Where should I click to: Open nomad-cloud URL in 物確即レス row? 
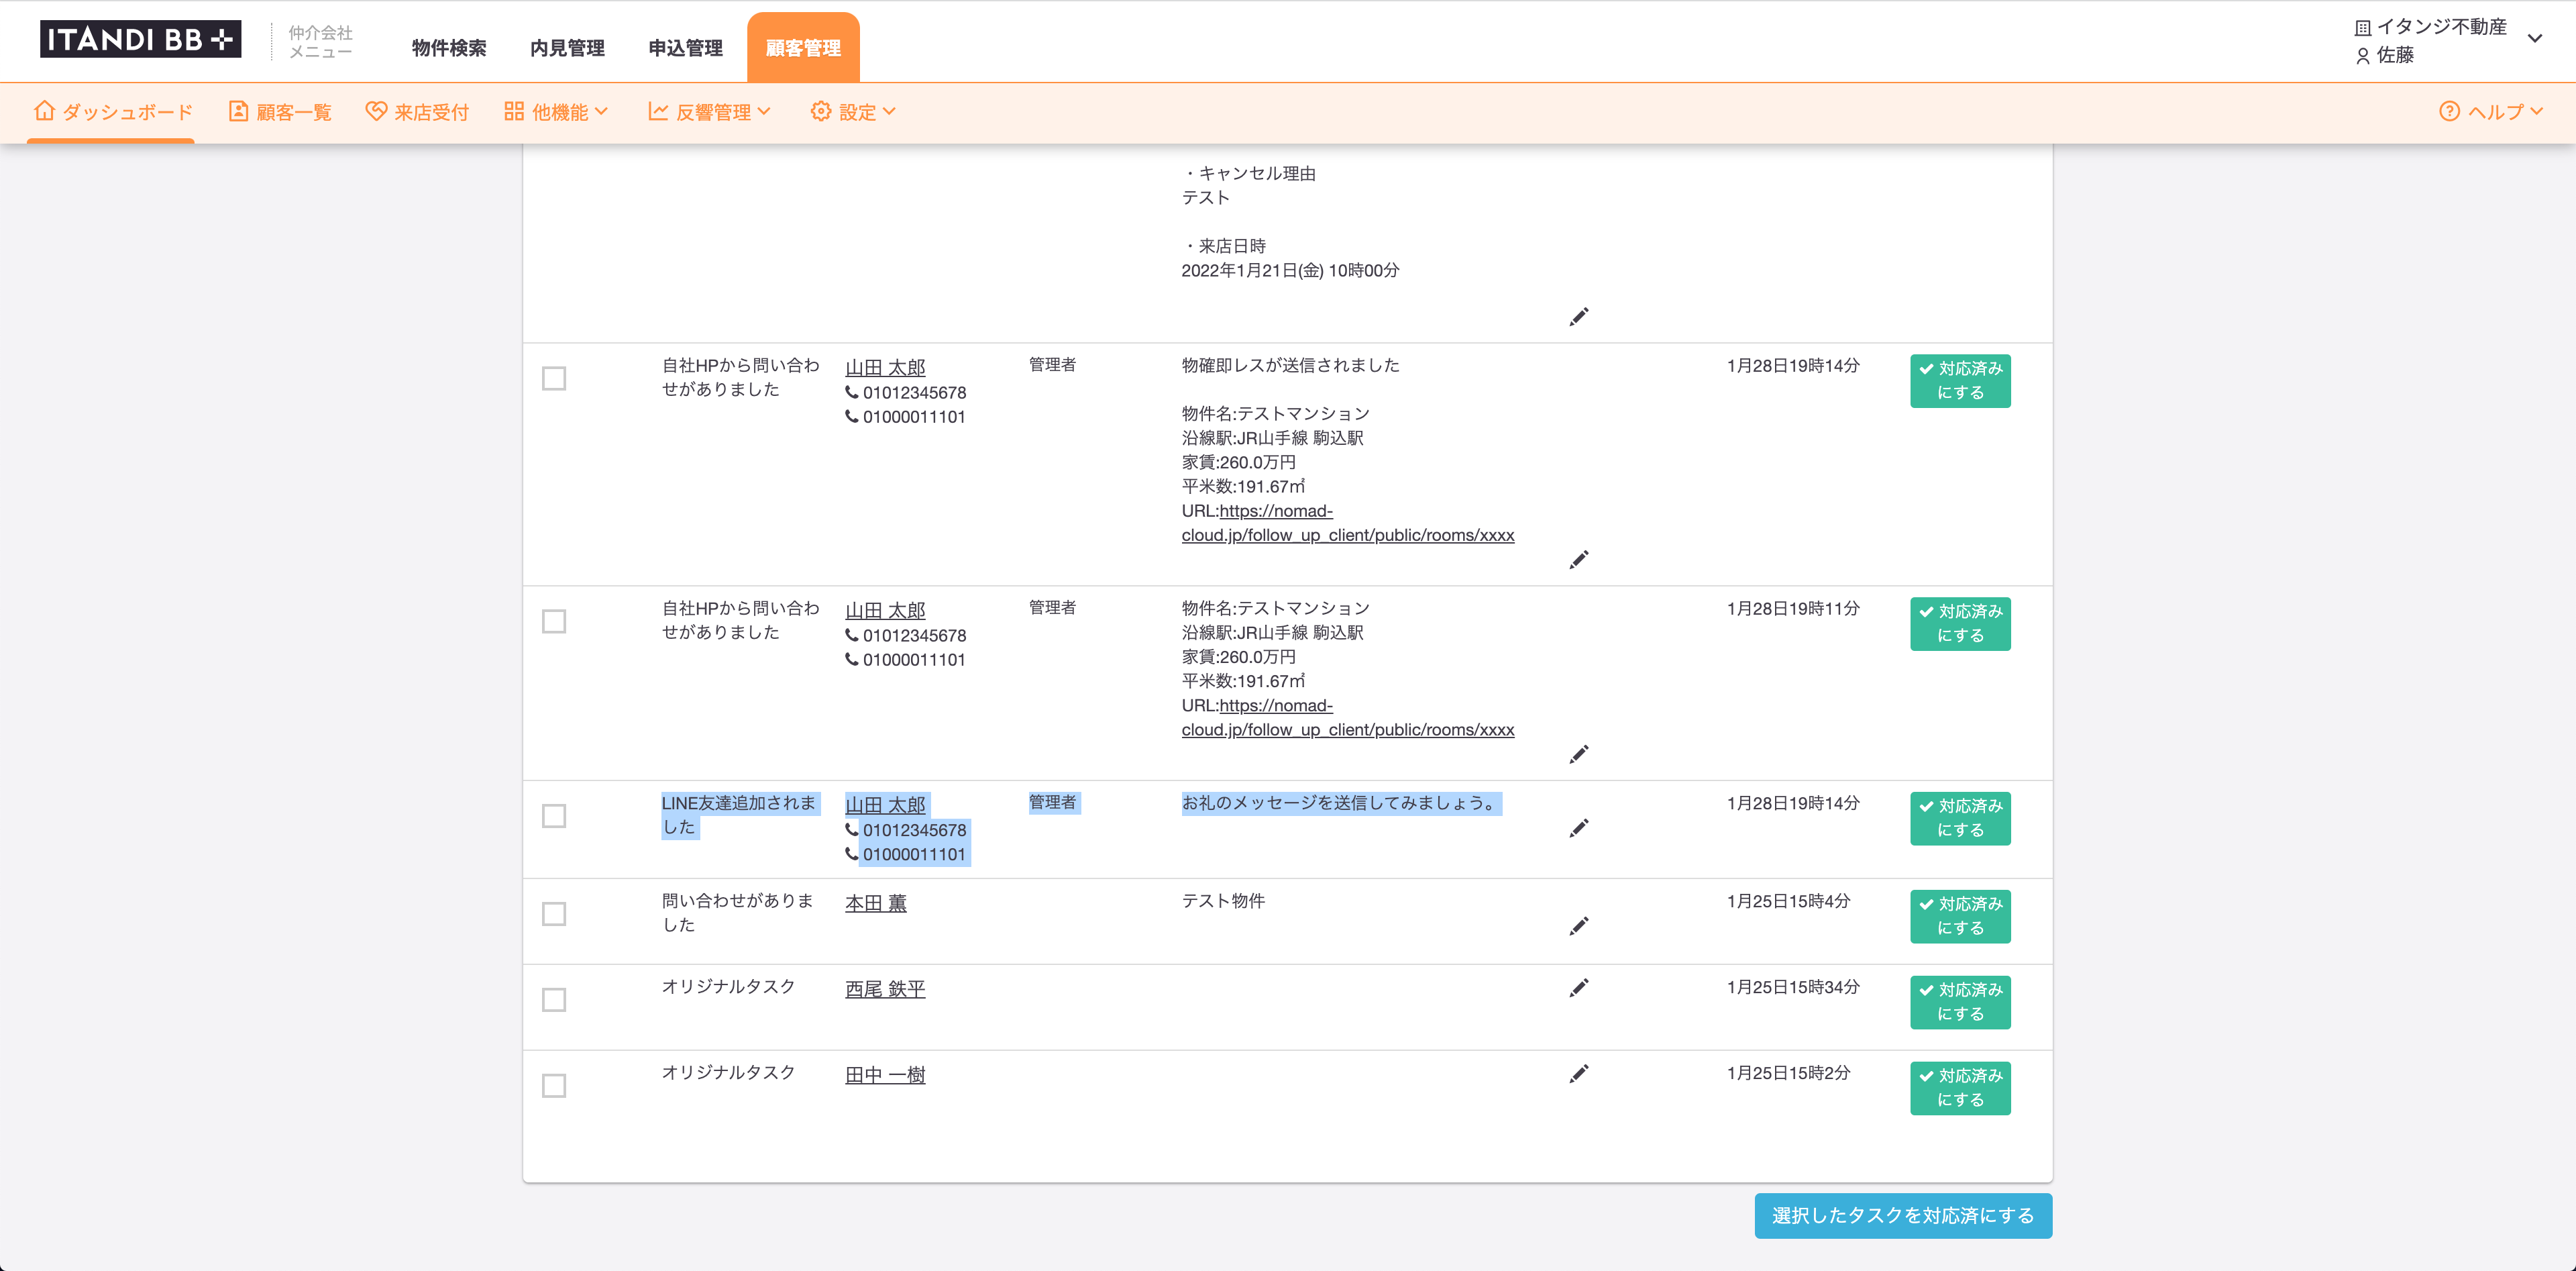(x=1348, y=523)
